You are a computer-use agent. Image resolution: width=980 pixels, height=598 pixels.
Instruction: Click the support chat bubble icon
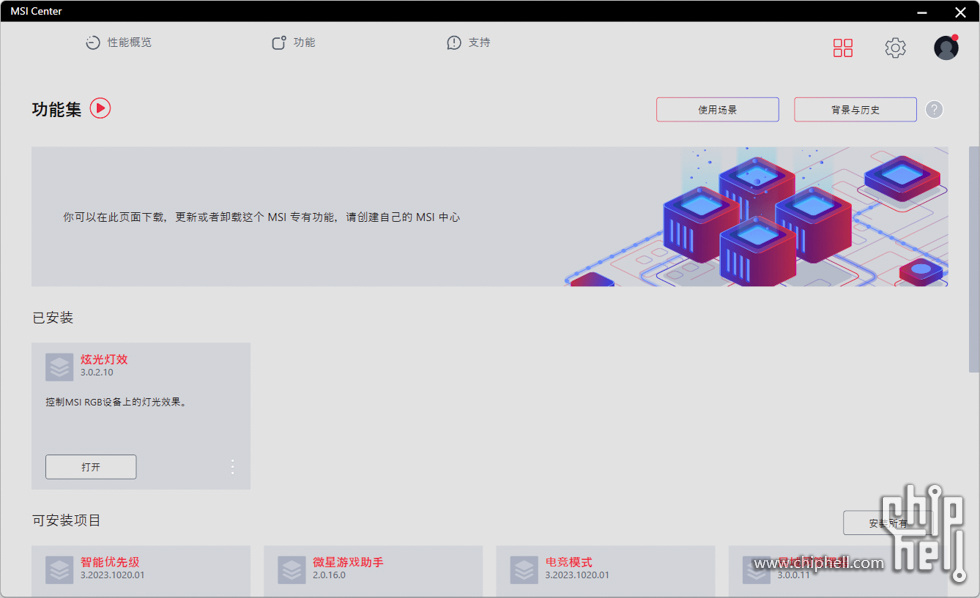pos(454,42)
